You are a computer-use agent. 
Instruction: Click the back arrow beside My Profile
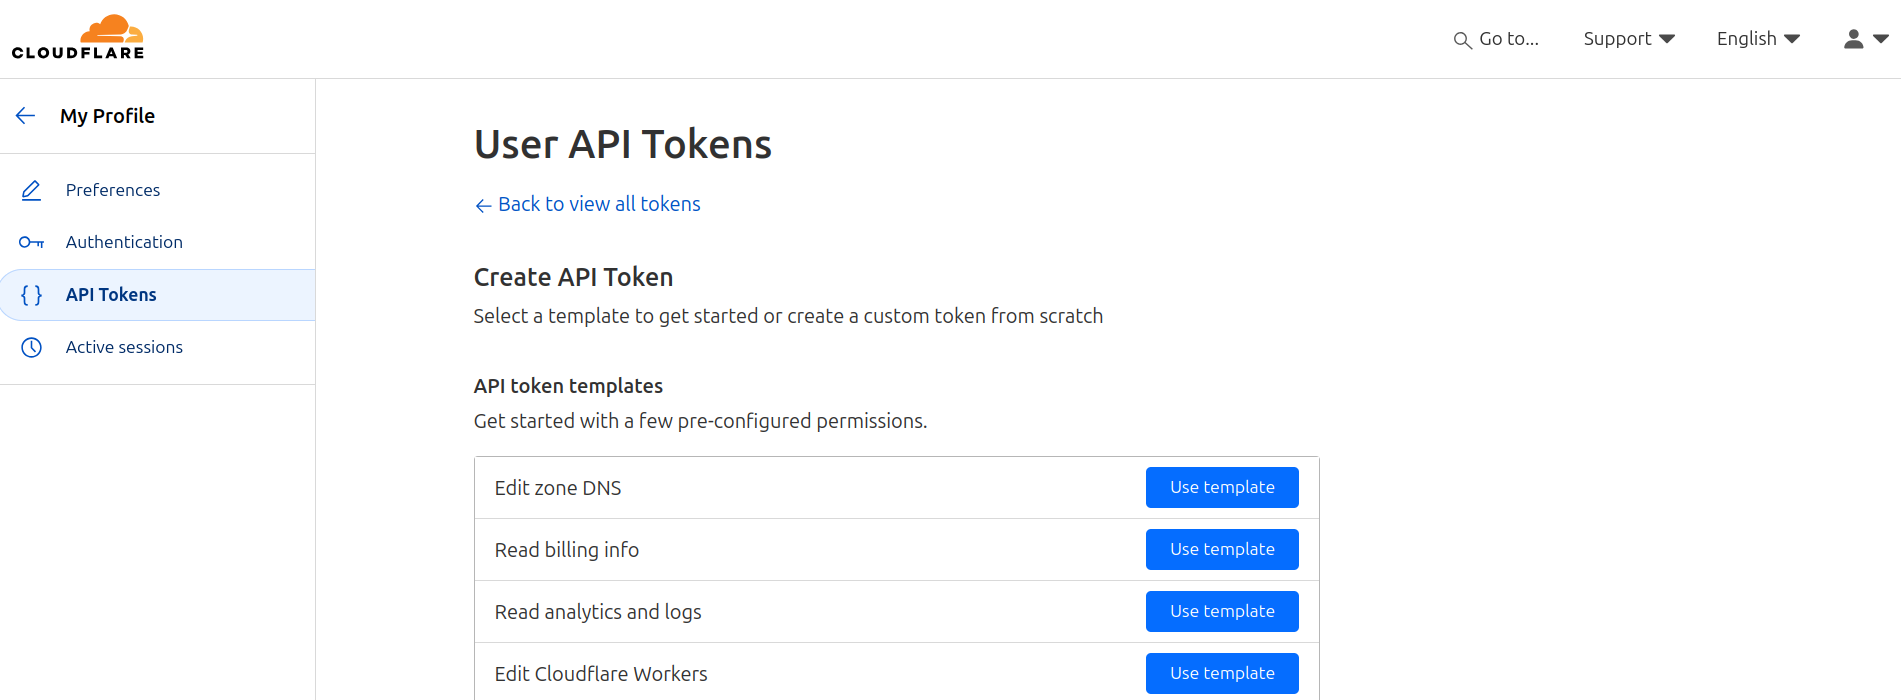point(26,116)
